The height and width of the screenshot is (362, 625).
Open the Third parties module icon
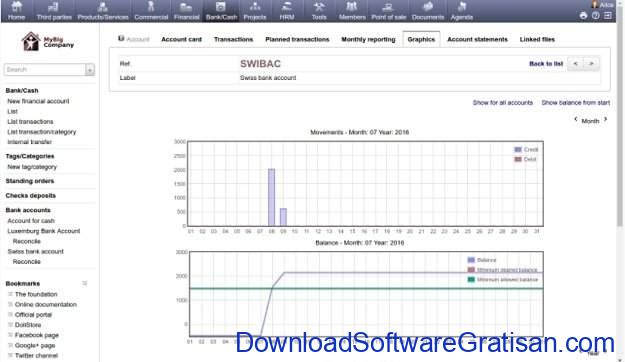(x=54, y=7)
